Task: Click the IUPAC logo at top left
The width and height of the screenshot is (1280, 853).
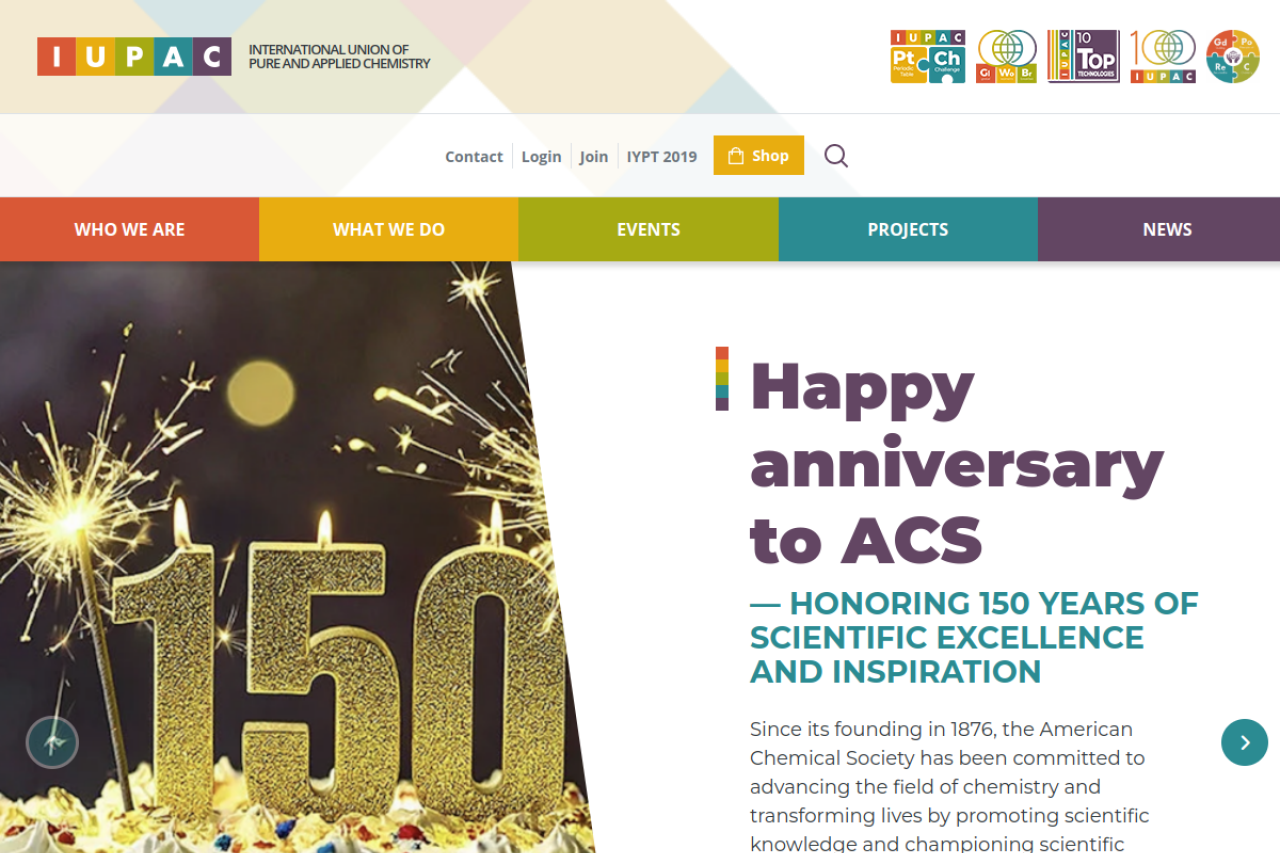Action: [134, 57]
